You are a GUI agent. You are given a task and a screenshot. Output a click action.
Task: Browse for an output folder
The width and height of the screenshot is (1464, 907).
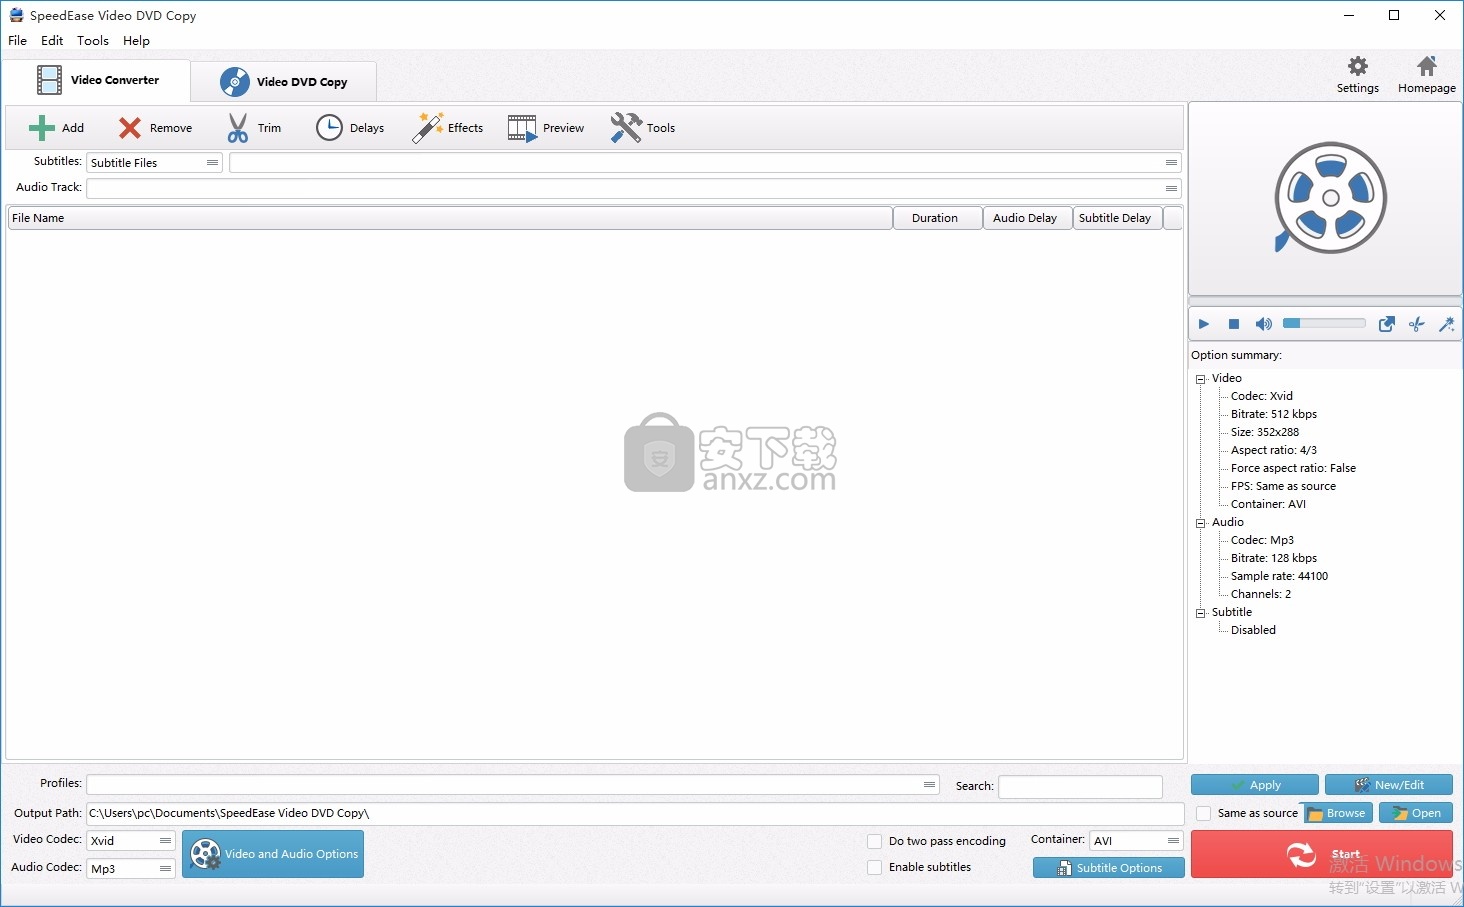coord(1337,813)
